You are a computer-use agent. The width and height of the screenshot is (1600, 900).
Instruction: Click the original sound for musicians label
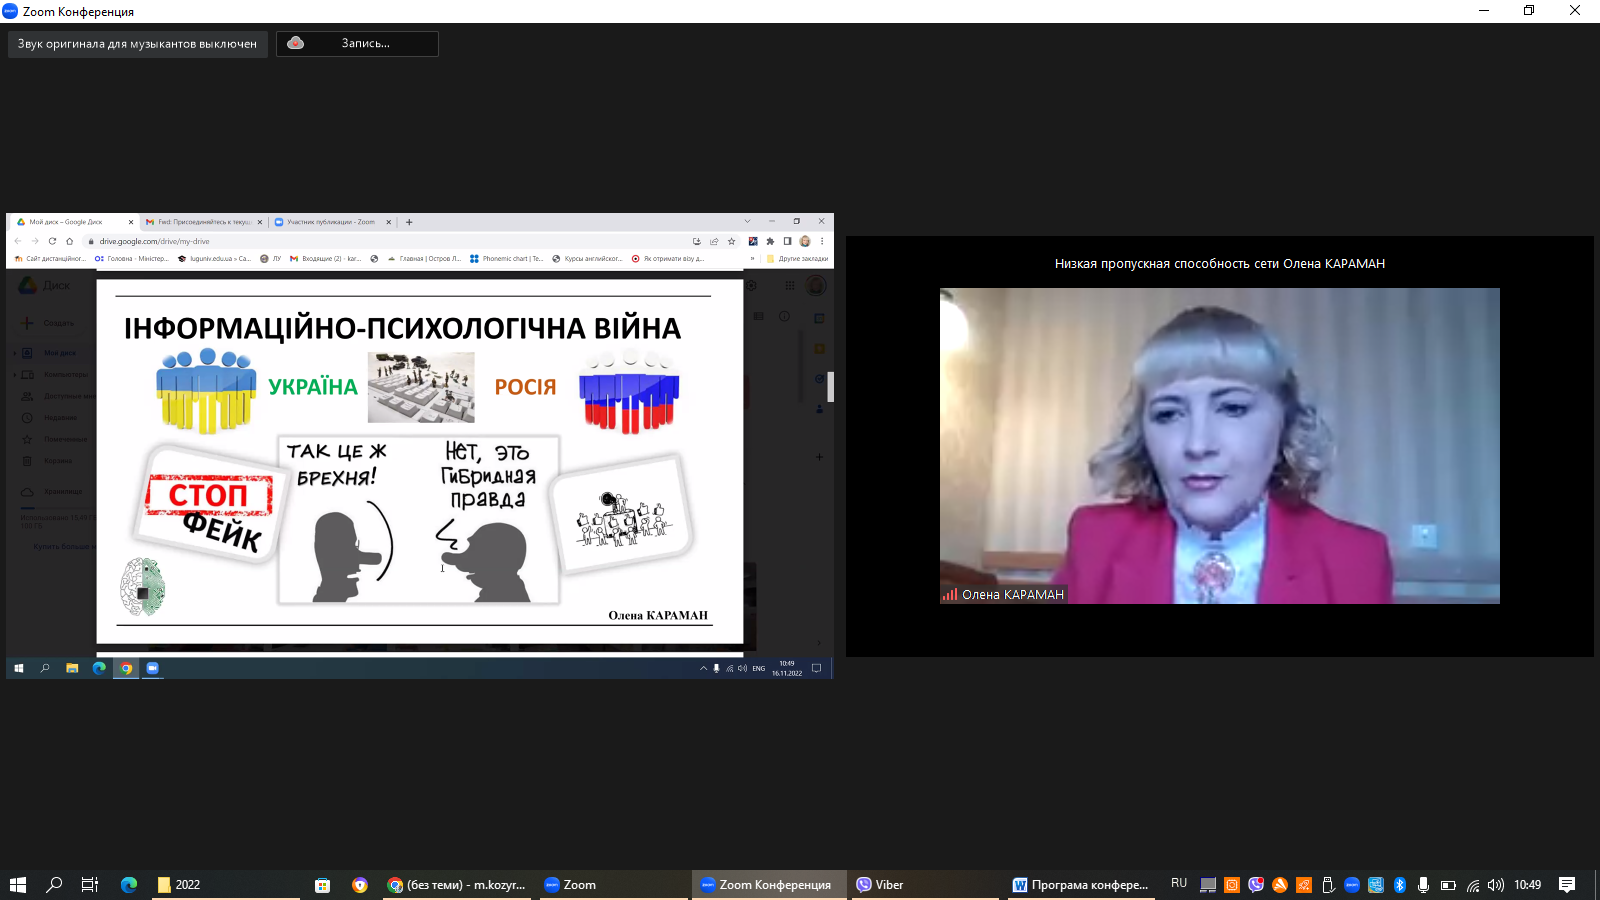(137, 44)
